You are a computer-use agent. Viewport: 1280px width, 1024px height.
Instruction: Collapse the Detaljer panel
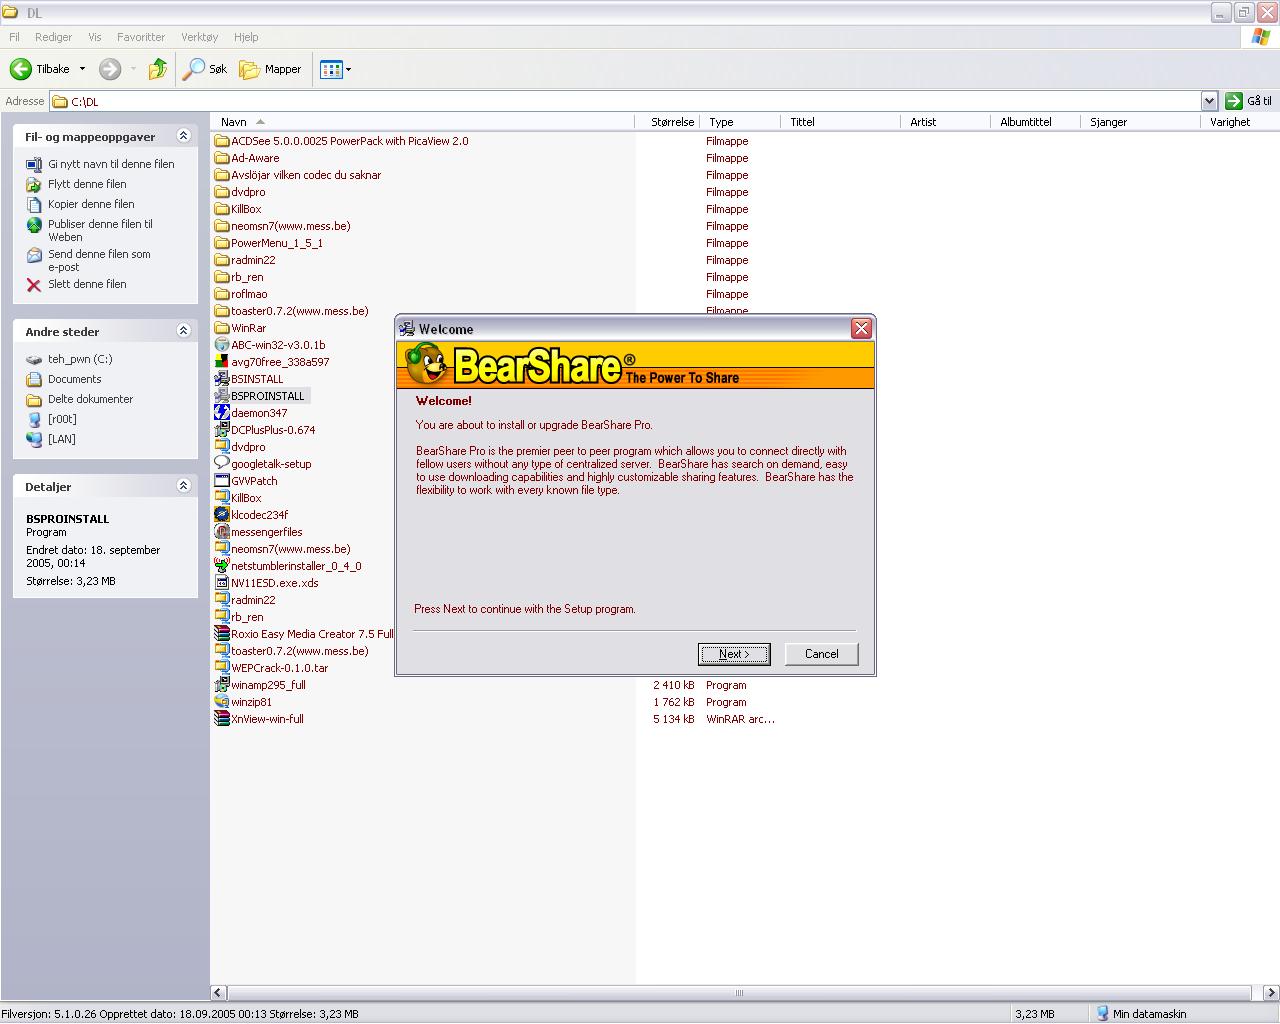click(x=183, y=486)
